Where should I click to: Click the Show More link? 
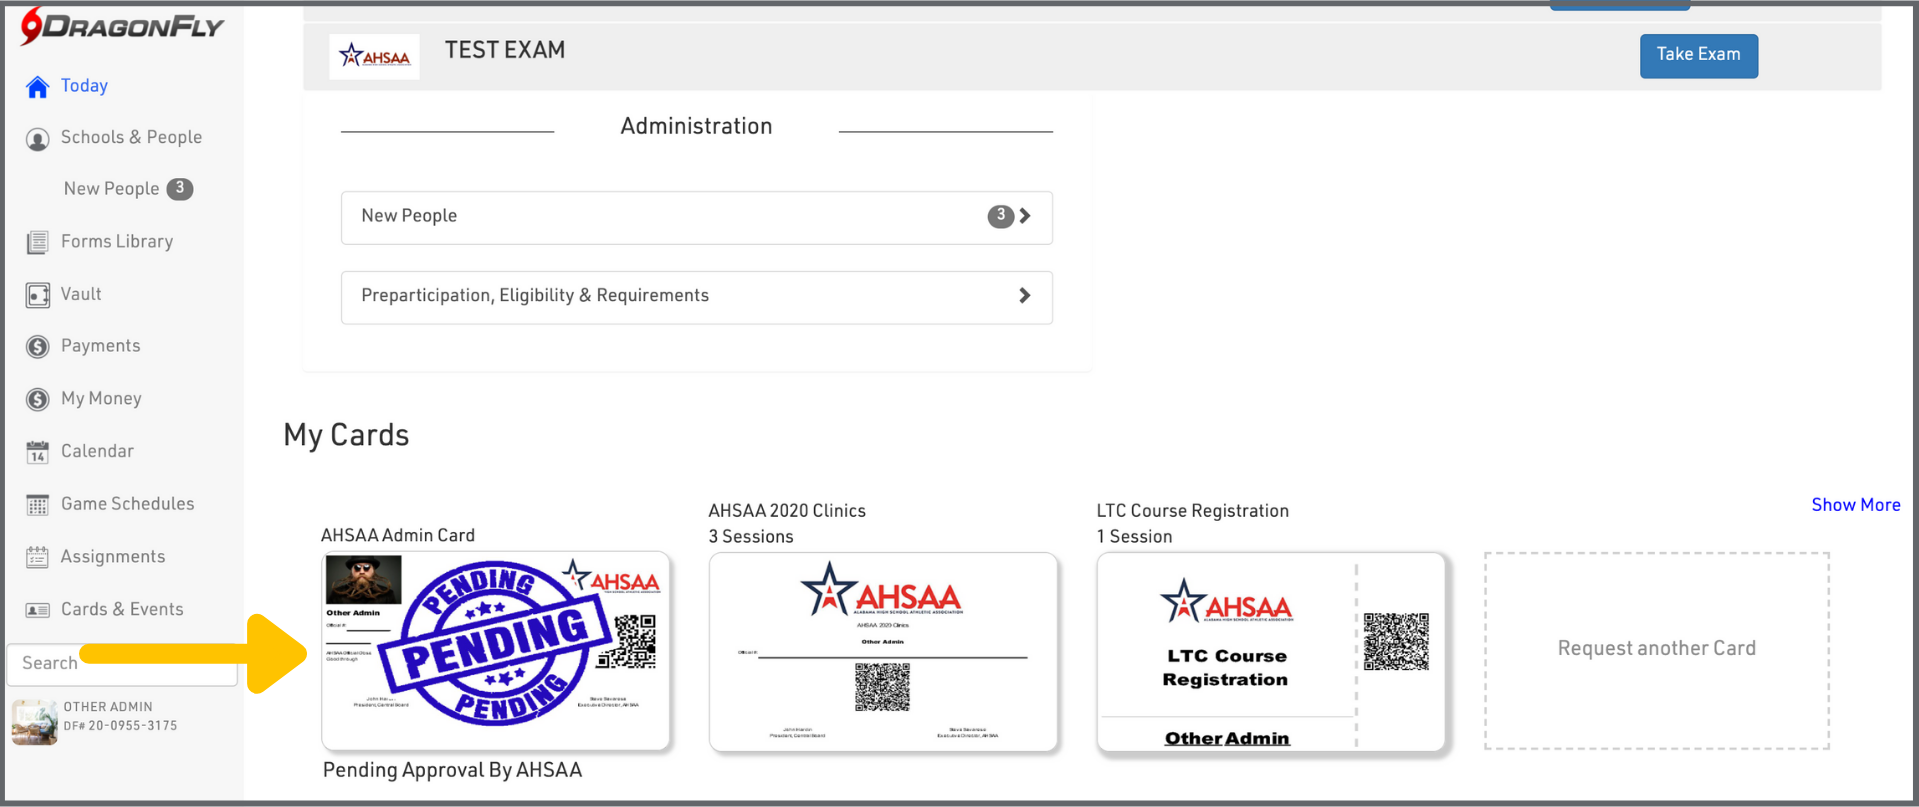click(x=1855, y=505)
